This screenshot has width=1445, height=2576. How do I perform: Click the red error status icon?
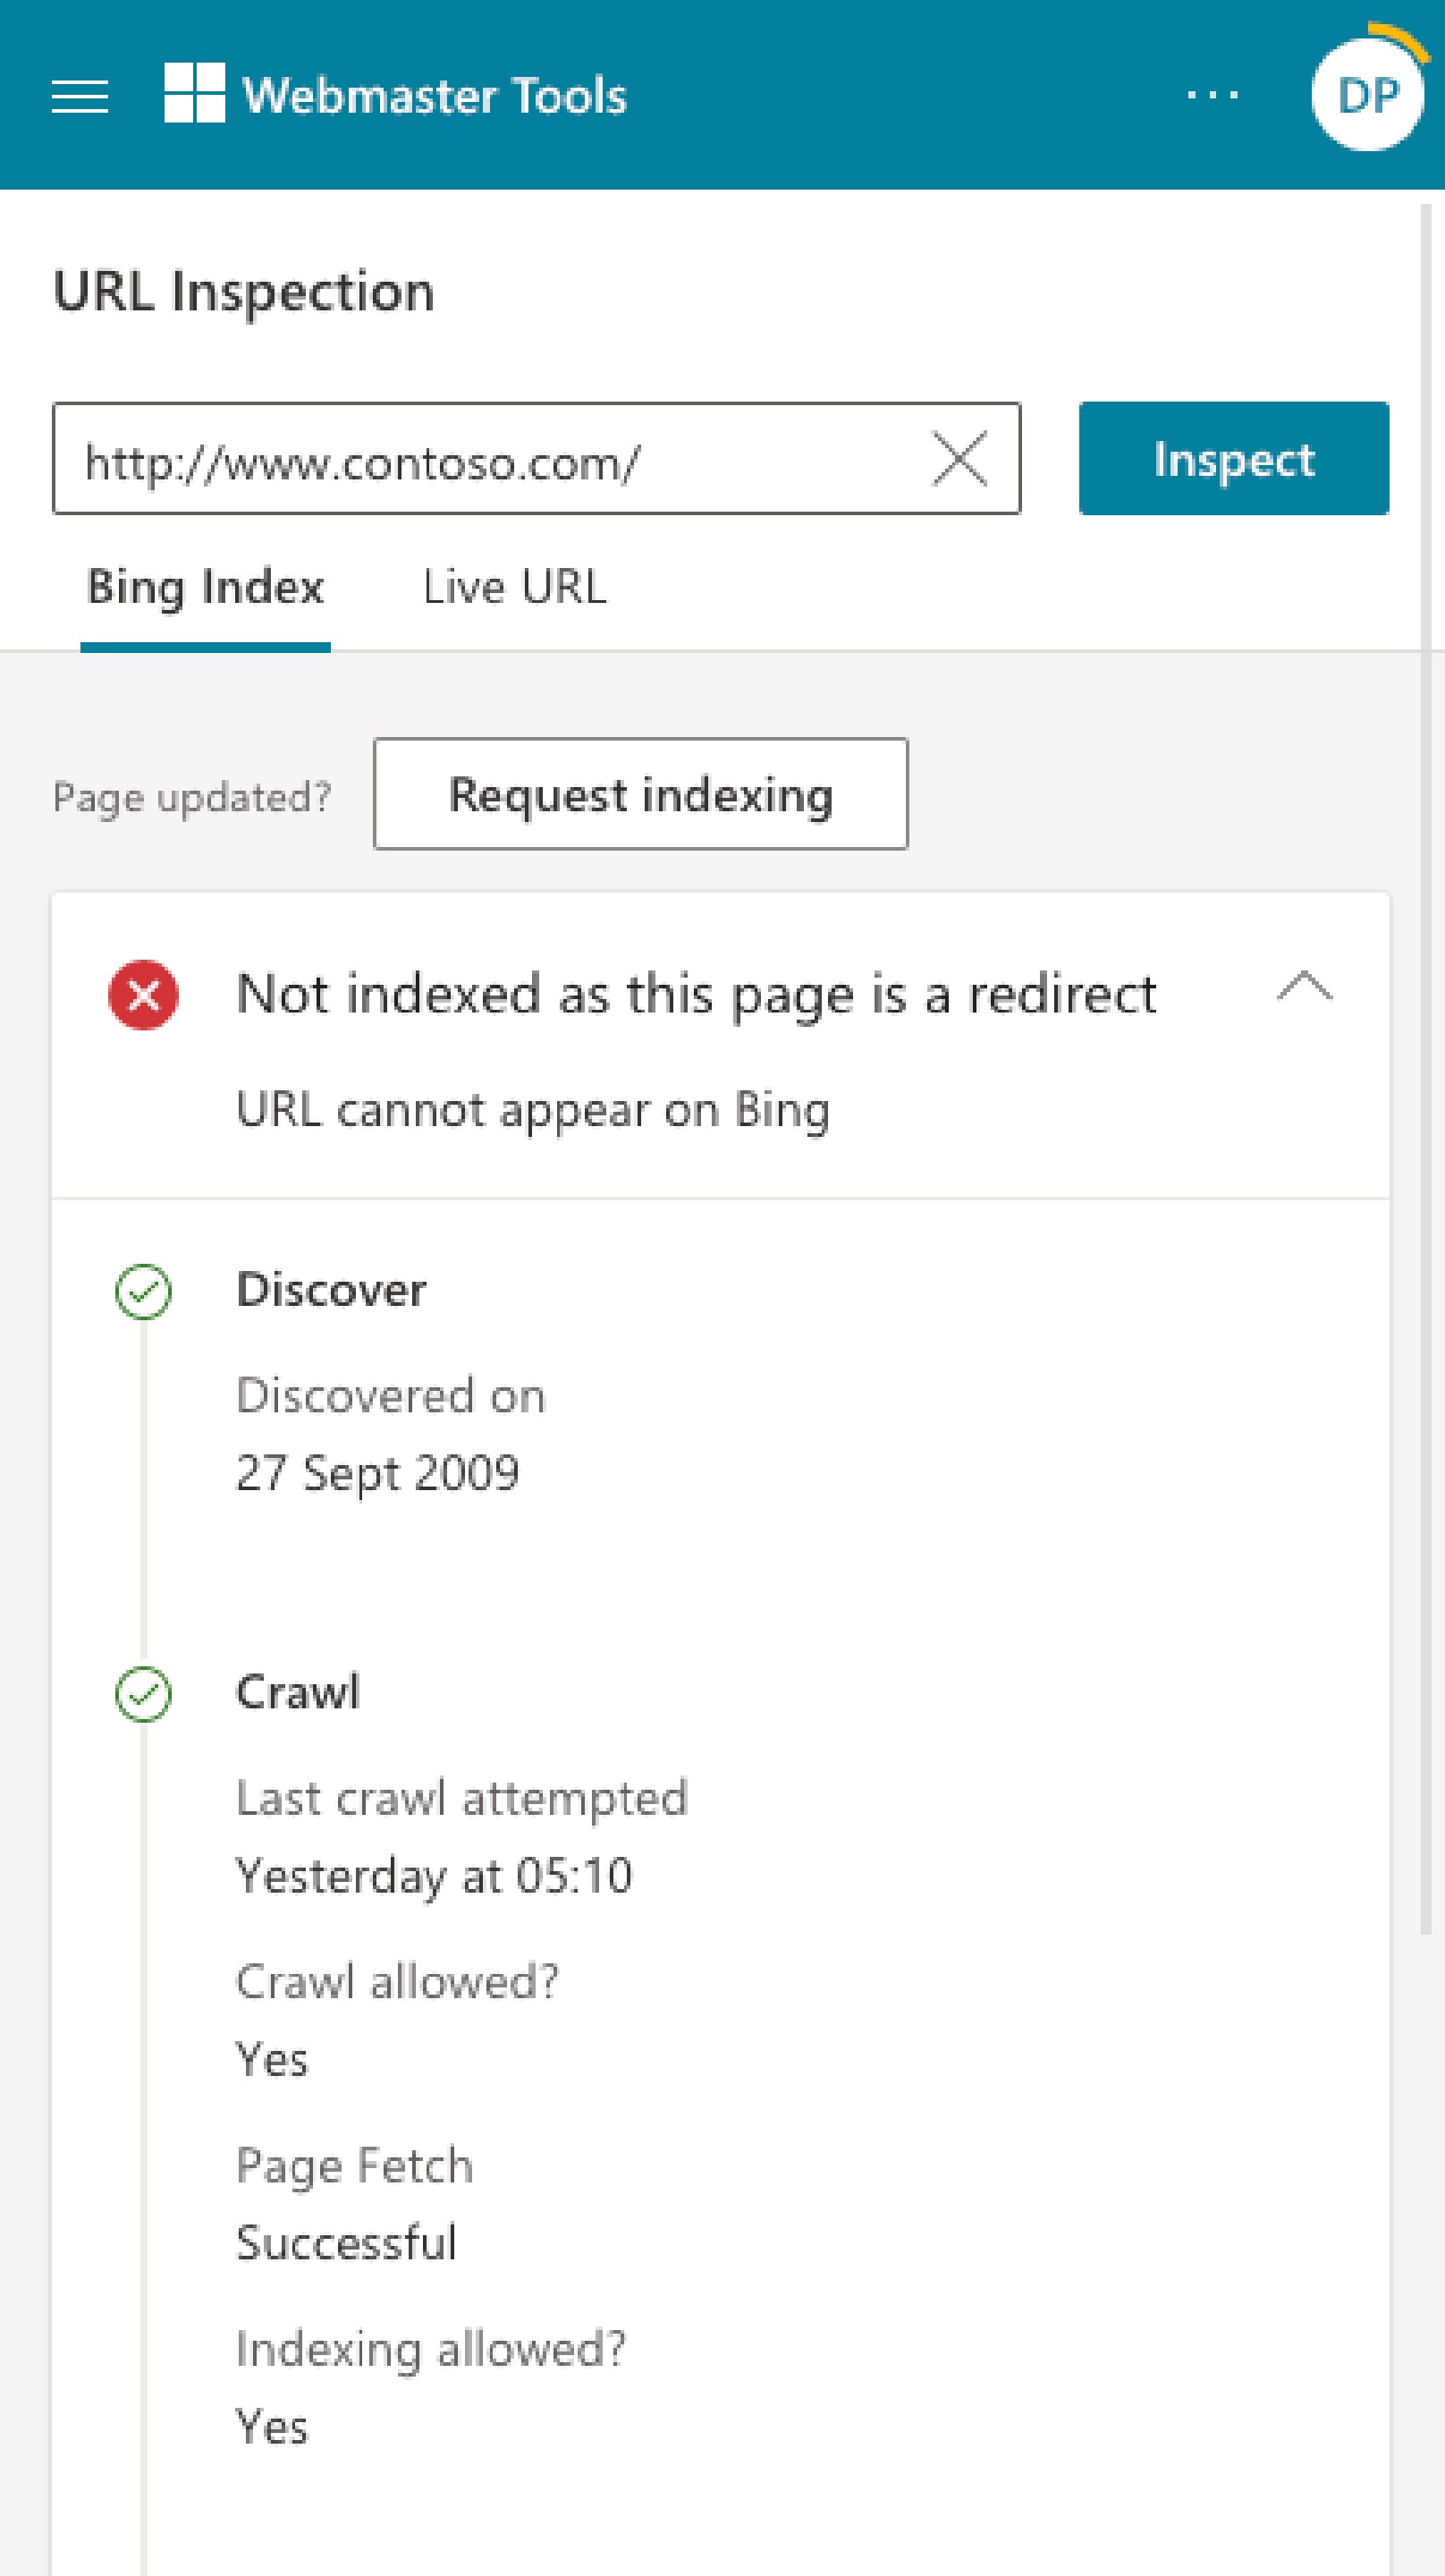143,995
